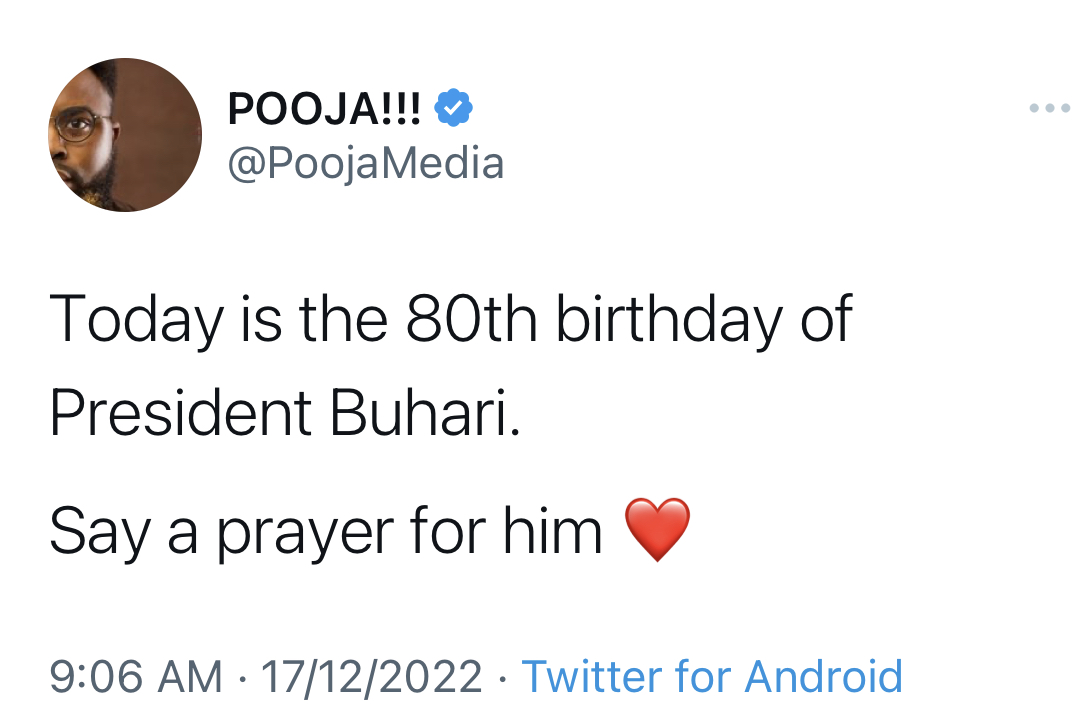Screen dimensions: 1090x726
Task: Click the 'Say a prayer for him' sentence
Action: pyautogui.click(x=325, y=533)
